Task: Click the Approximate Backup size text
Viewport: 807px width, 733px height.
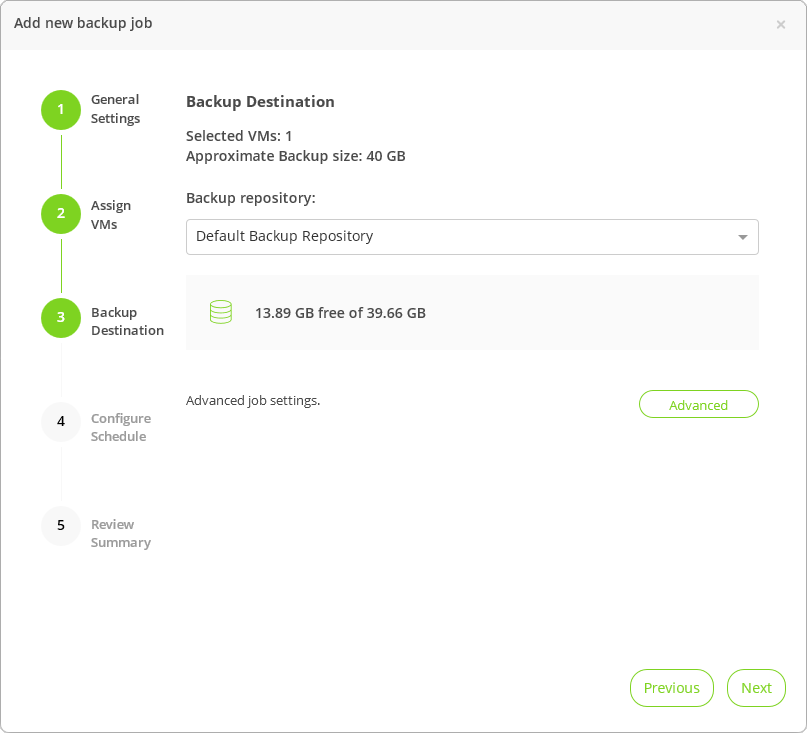Action: click(x=295, y=156)
